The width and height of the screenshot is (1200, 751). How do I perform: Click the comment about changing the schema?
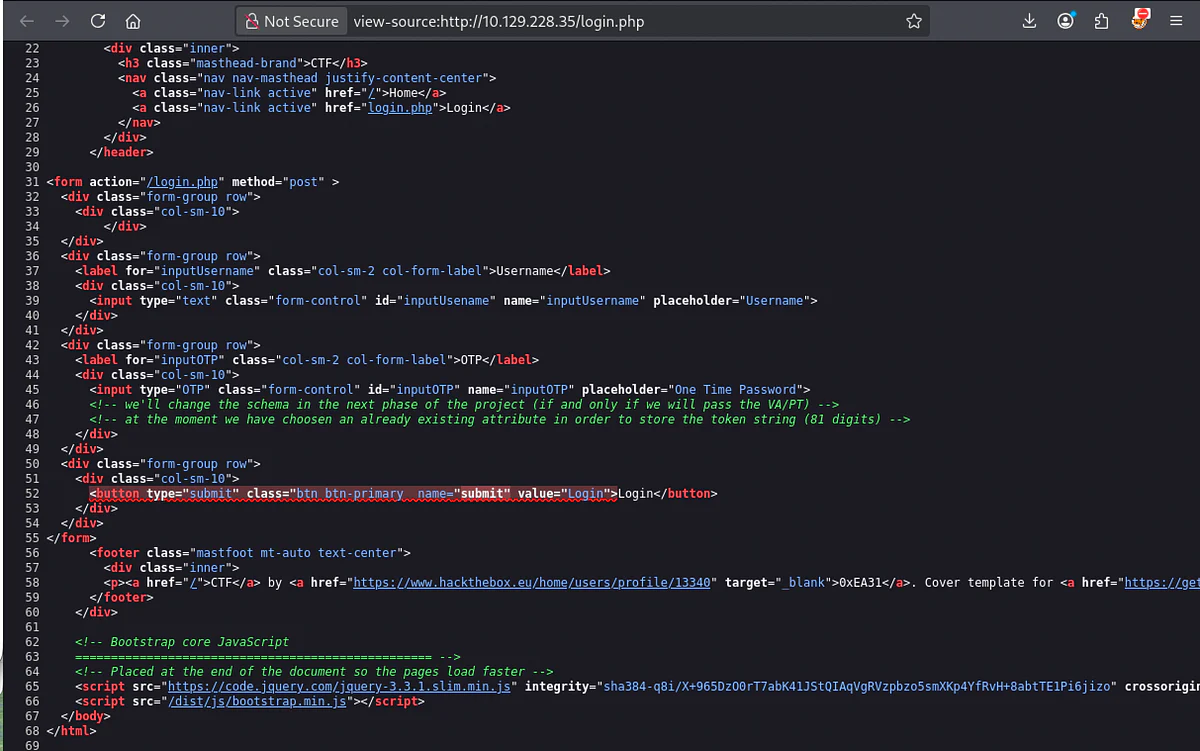click(x=464, y=404)
